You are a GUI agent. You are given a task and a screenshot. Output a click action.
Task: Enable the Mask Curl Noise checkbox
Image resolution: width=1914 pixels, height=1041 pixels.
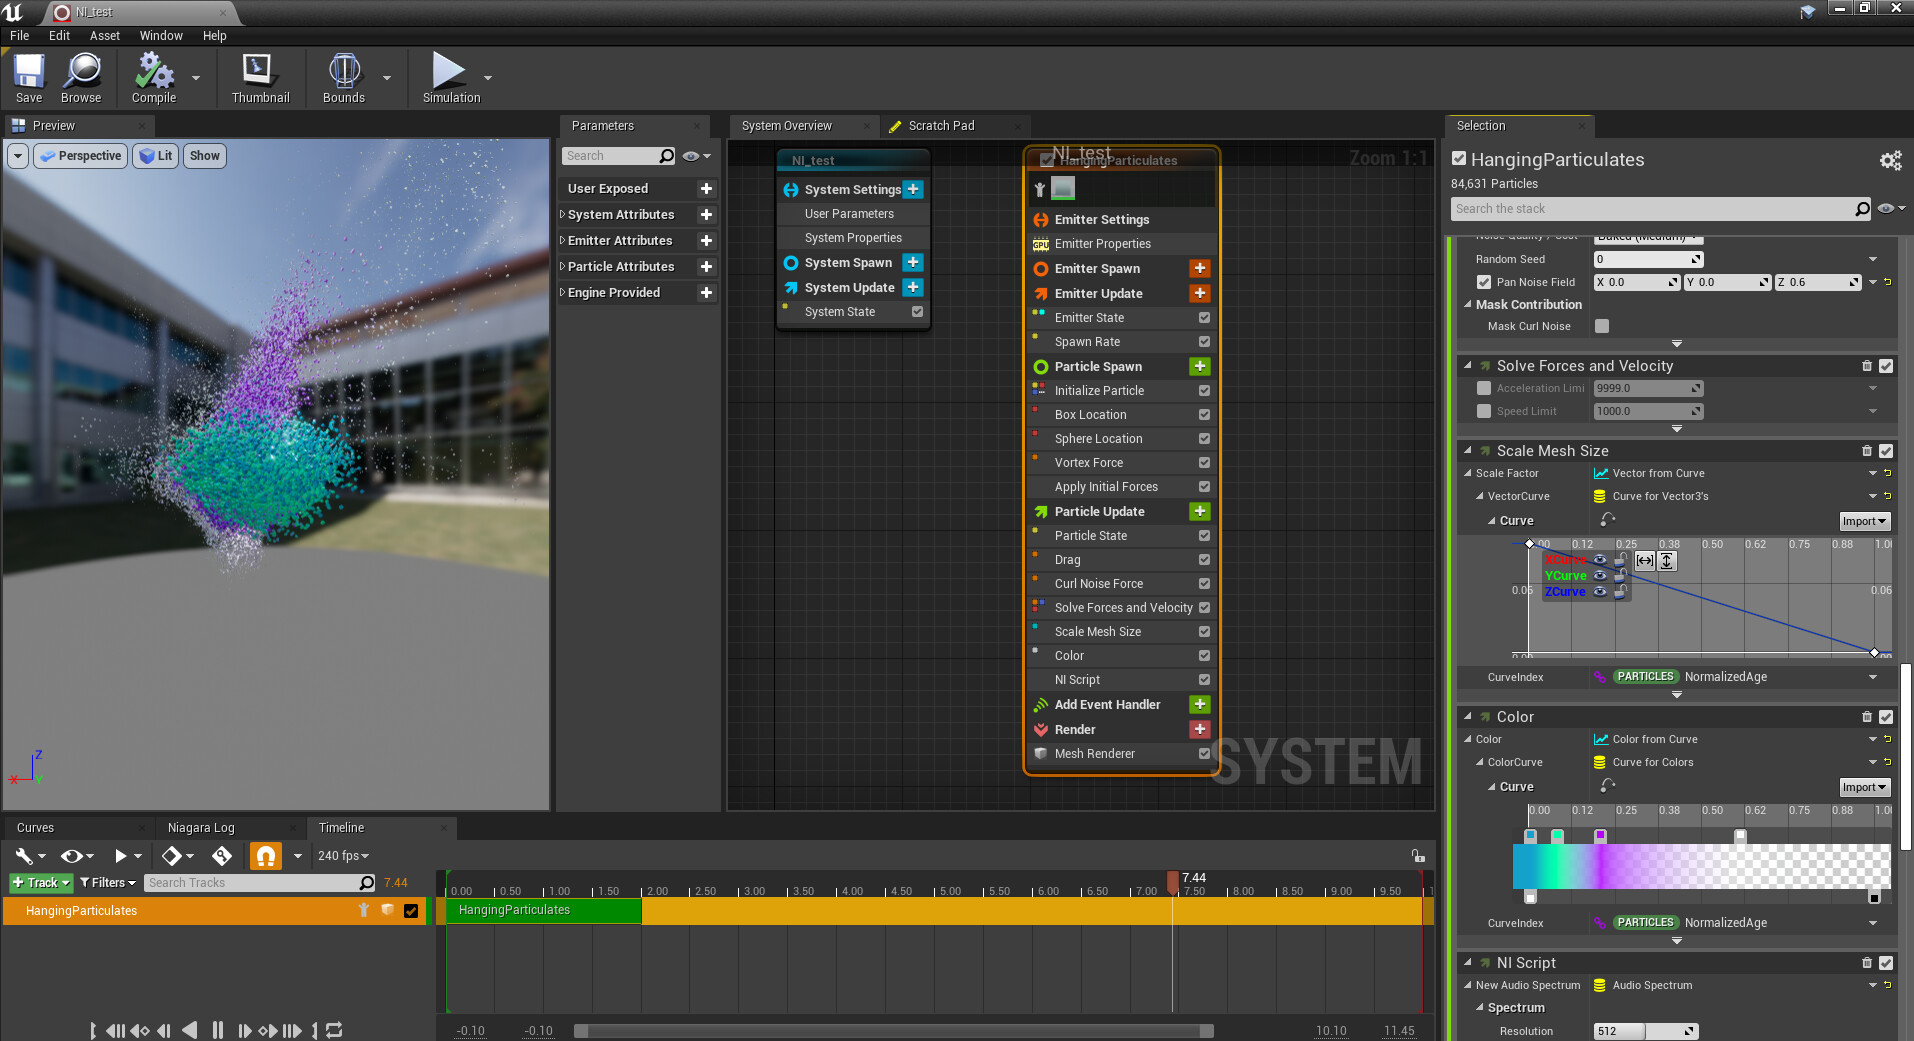1602,326
